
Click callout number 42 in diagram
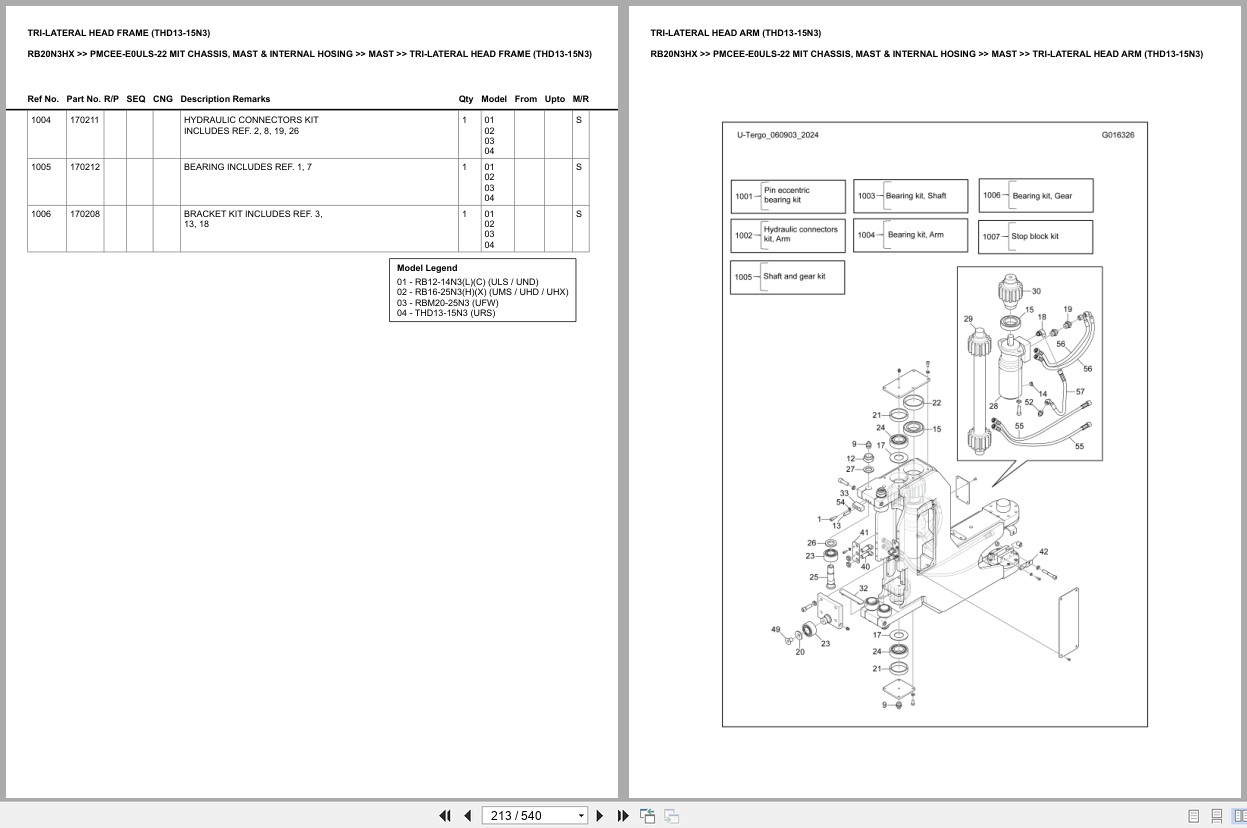pos(1043,552)
